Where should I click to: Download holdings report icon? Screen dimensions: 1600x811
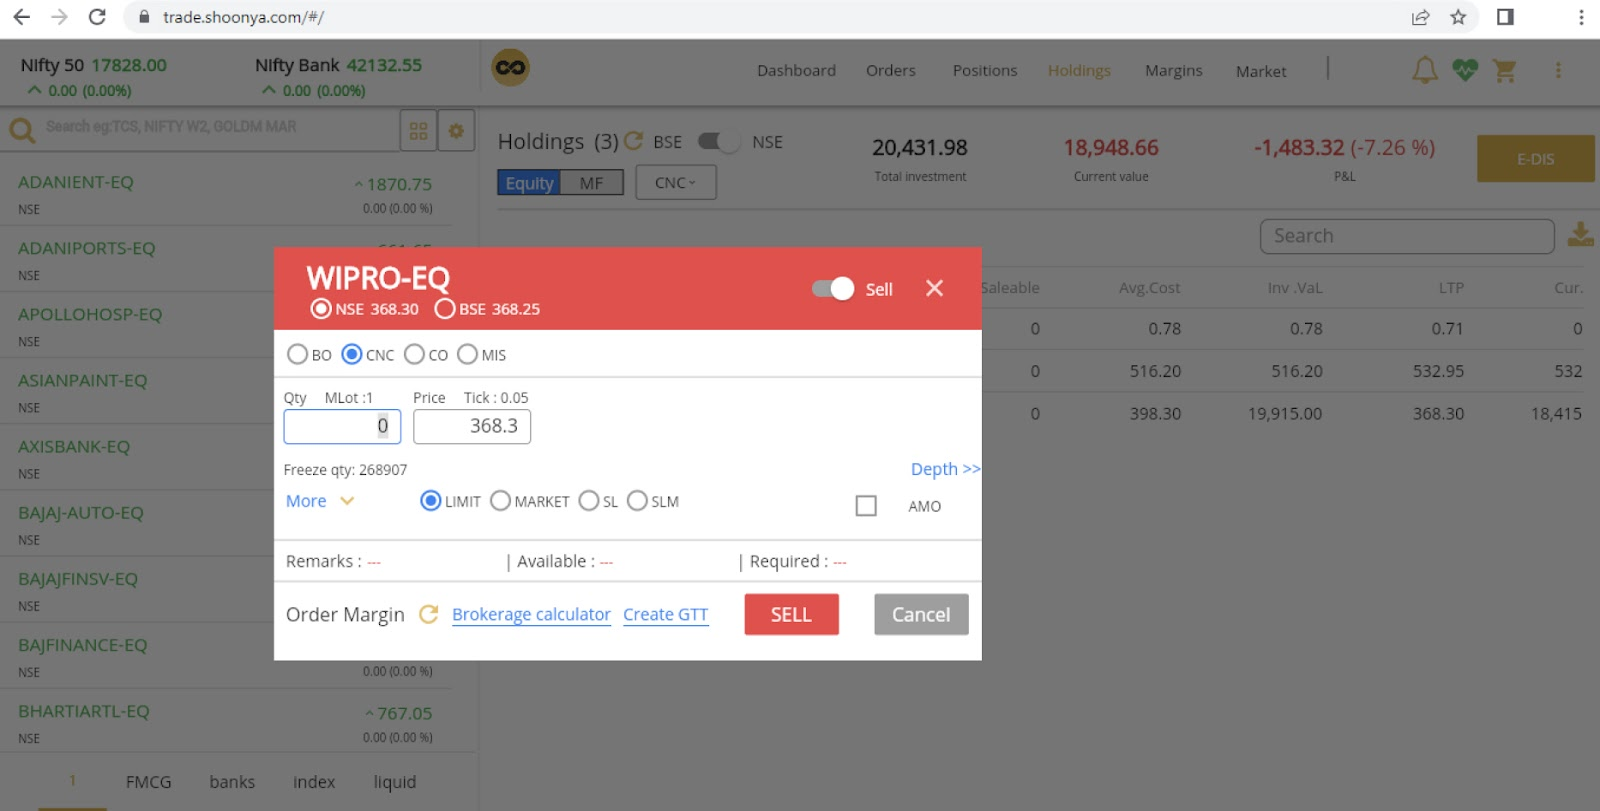click(1580, 235)
